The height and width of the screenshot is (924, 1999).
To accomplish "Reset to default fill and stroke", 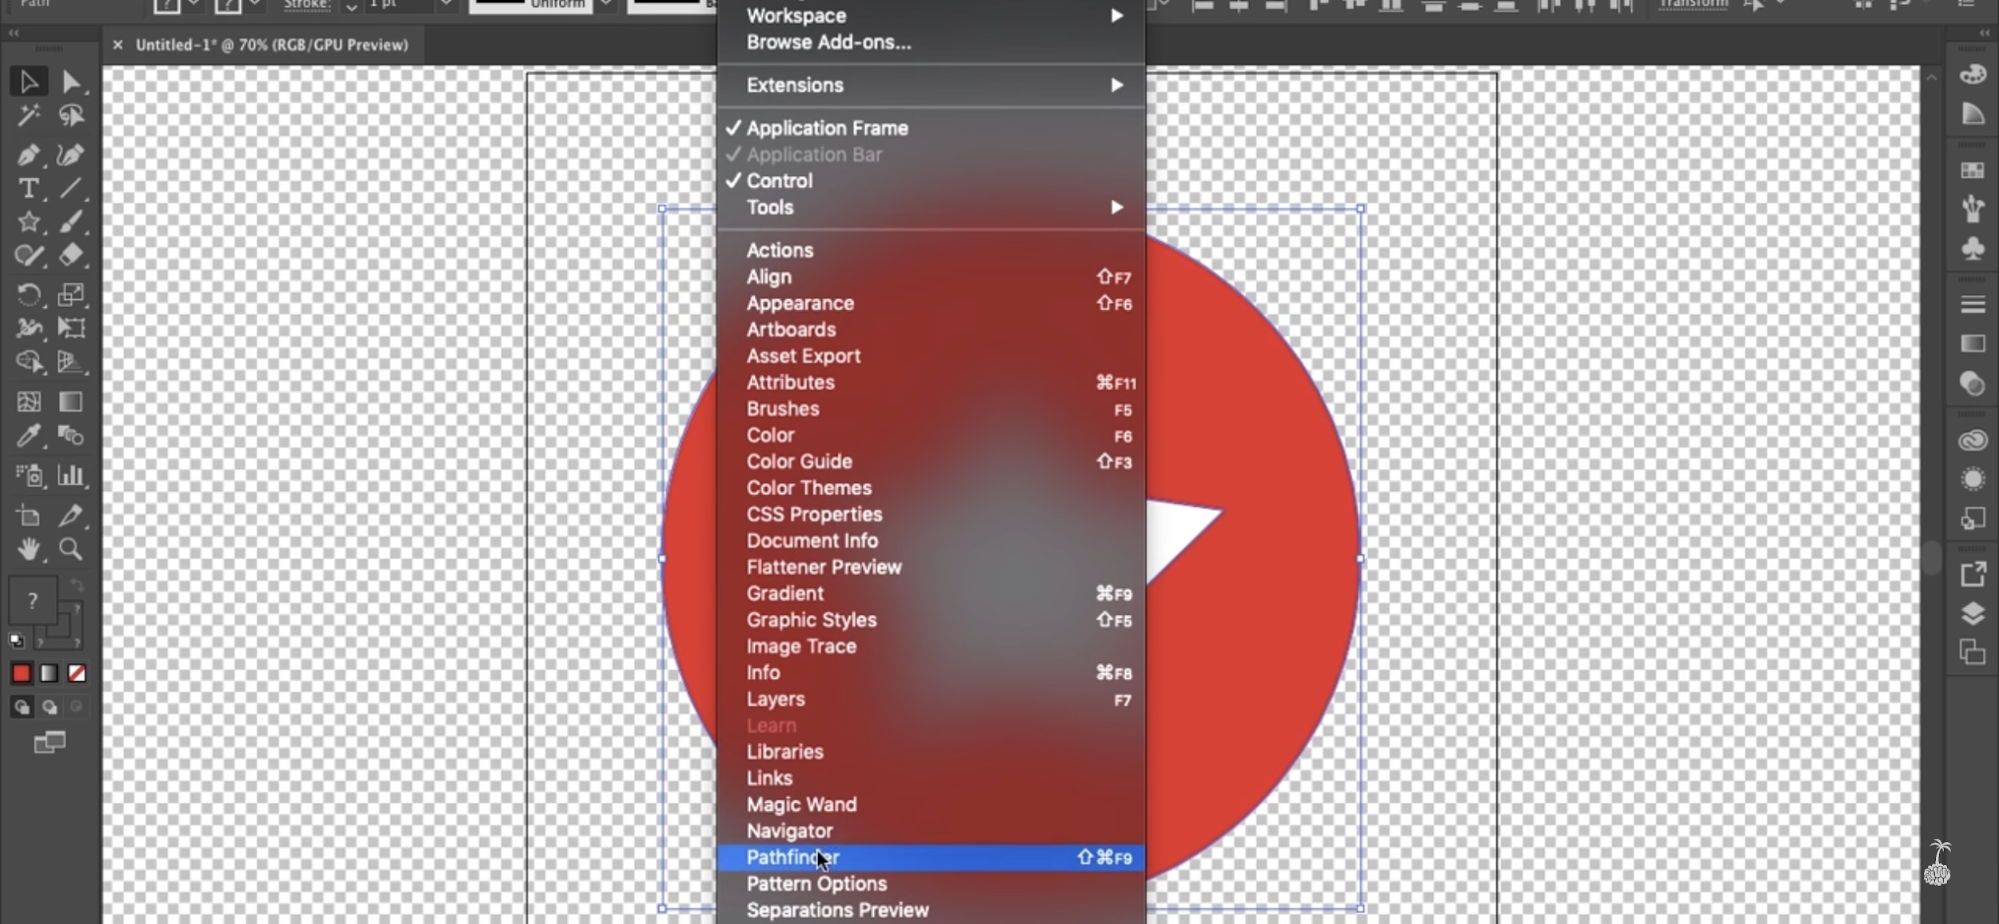I will click(17, 640).
